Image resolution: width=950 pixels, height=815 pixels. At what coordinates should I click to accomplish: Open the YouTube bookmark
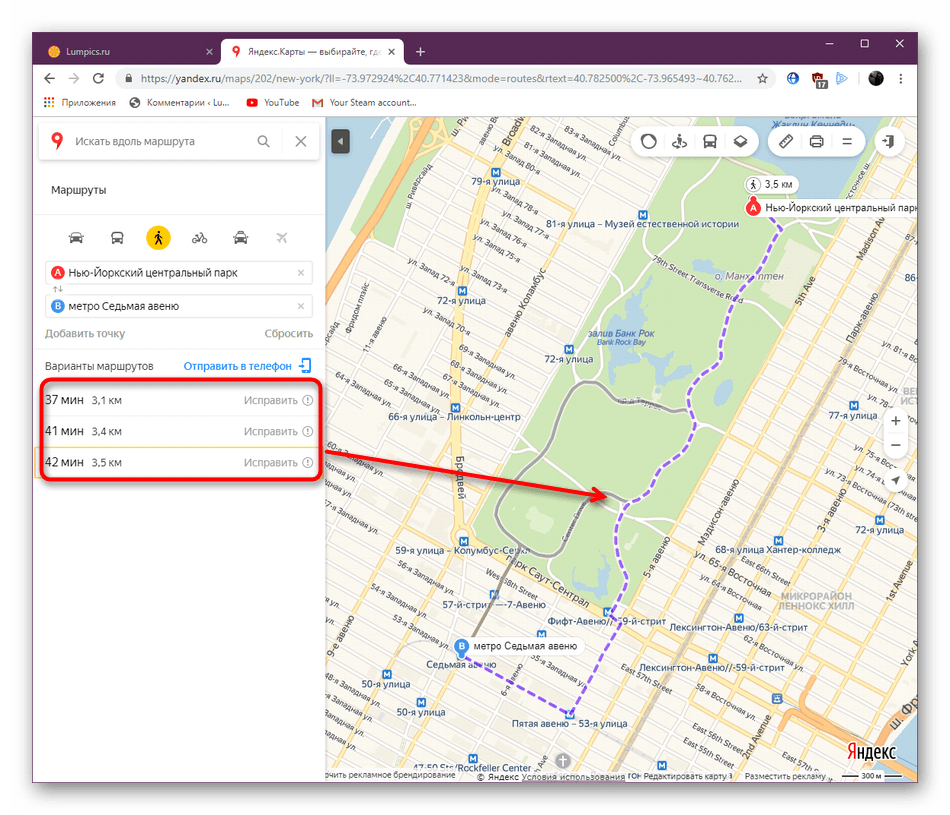coord(273,102)
